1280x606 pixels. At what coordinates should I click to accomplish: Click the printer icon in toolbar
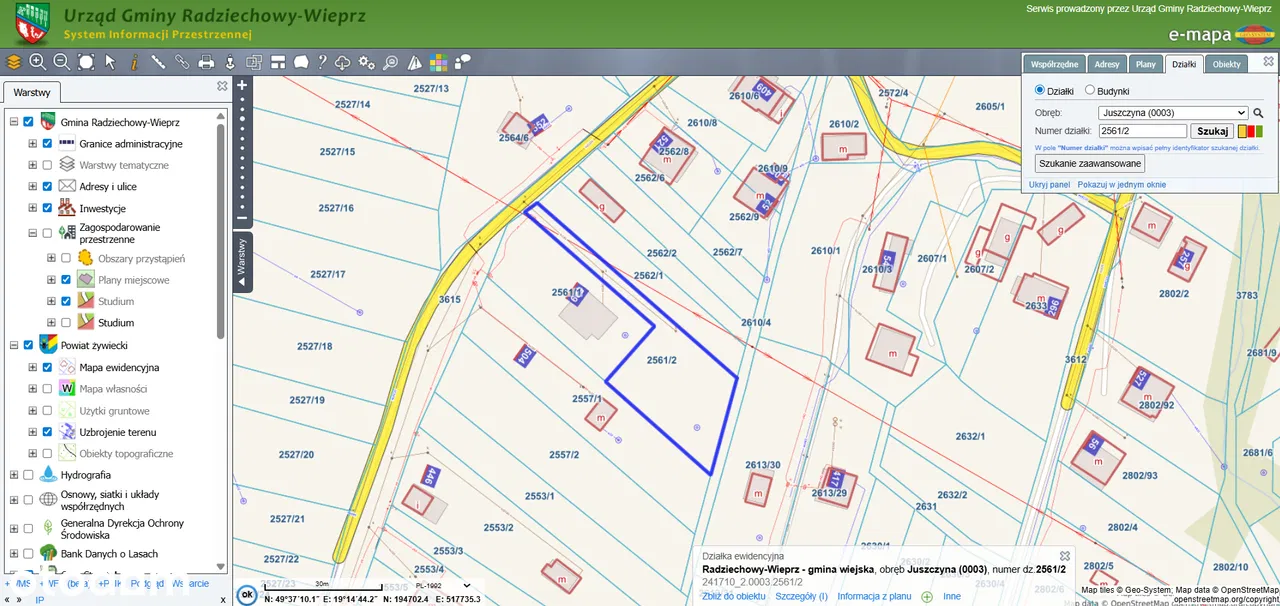(206, 62)
